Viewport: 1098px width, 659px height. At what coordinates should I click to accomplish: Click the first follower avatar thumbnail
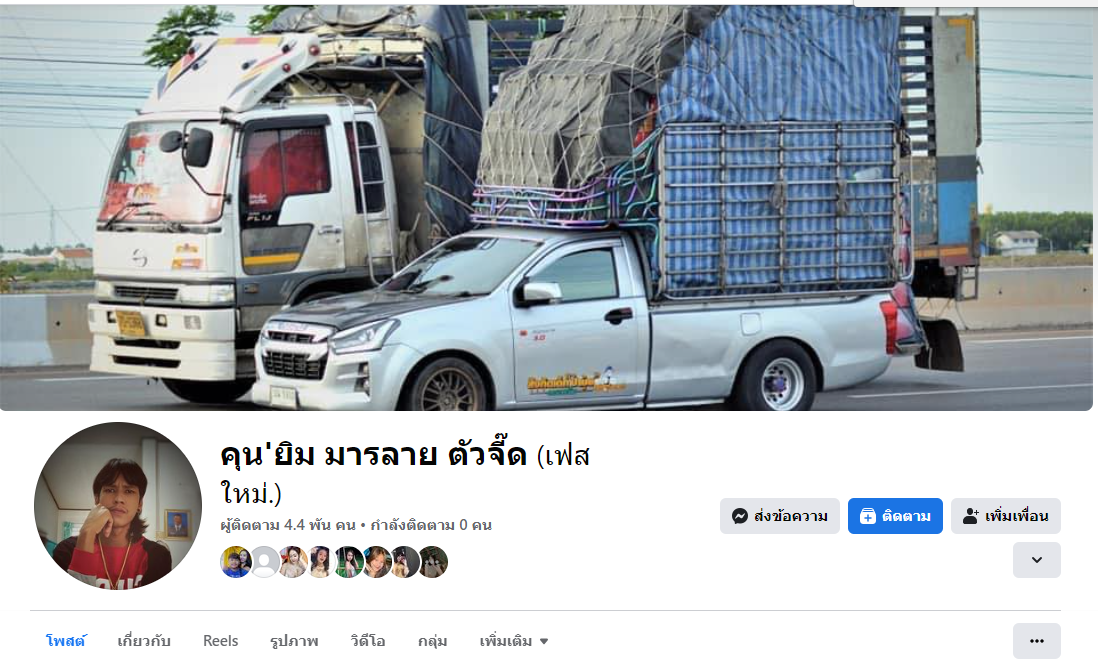[x=236, y=562]
